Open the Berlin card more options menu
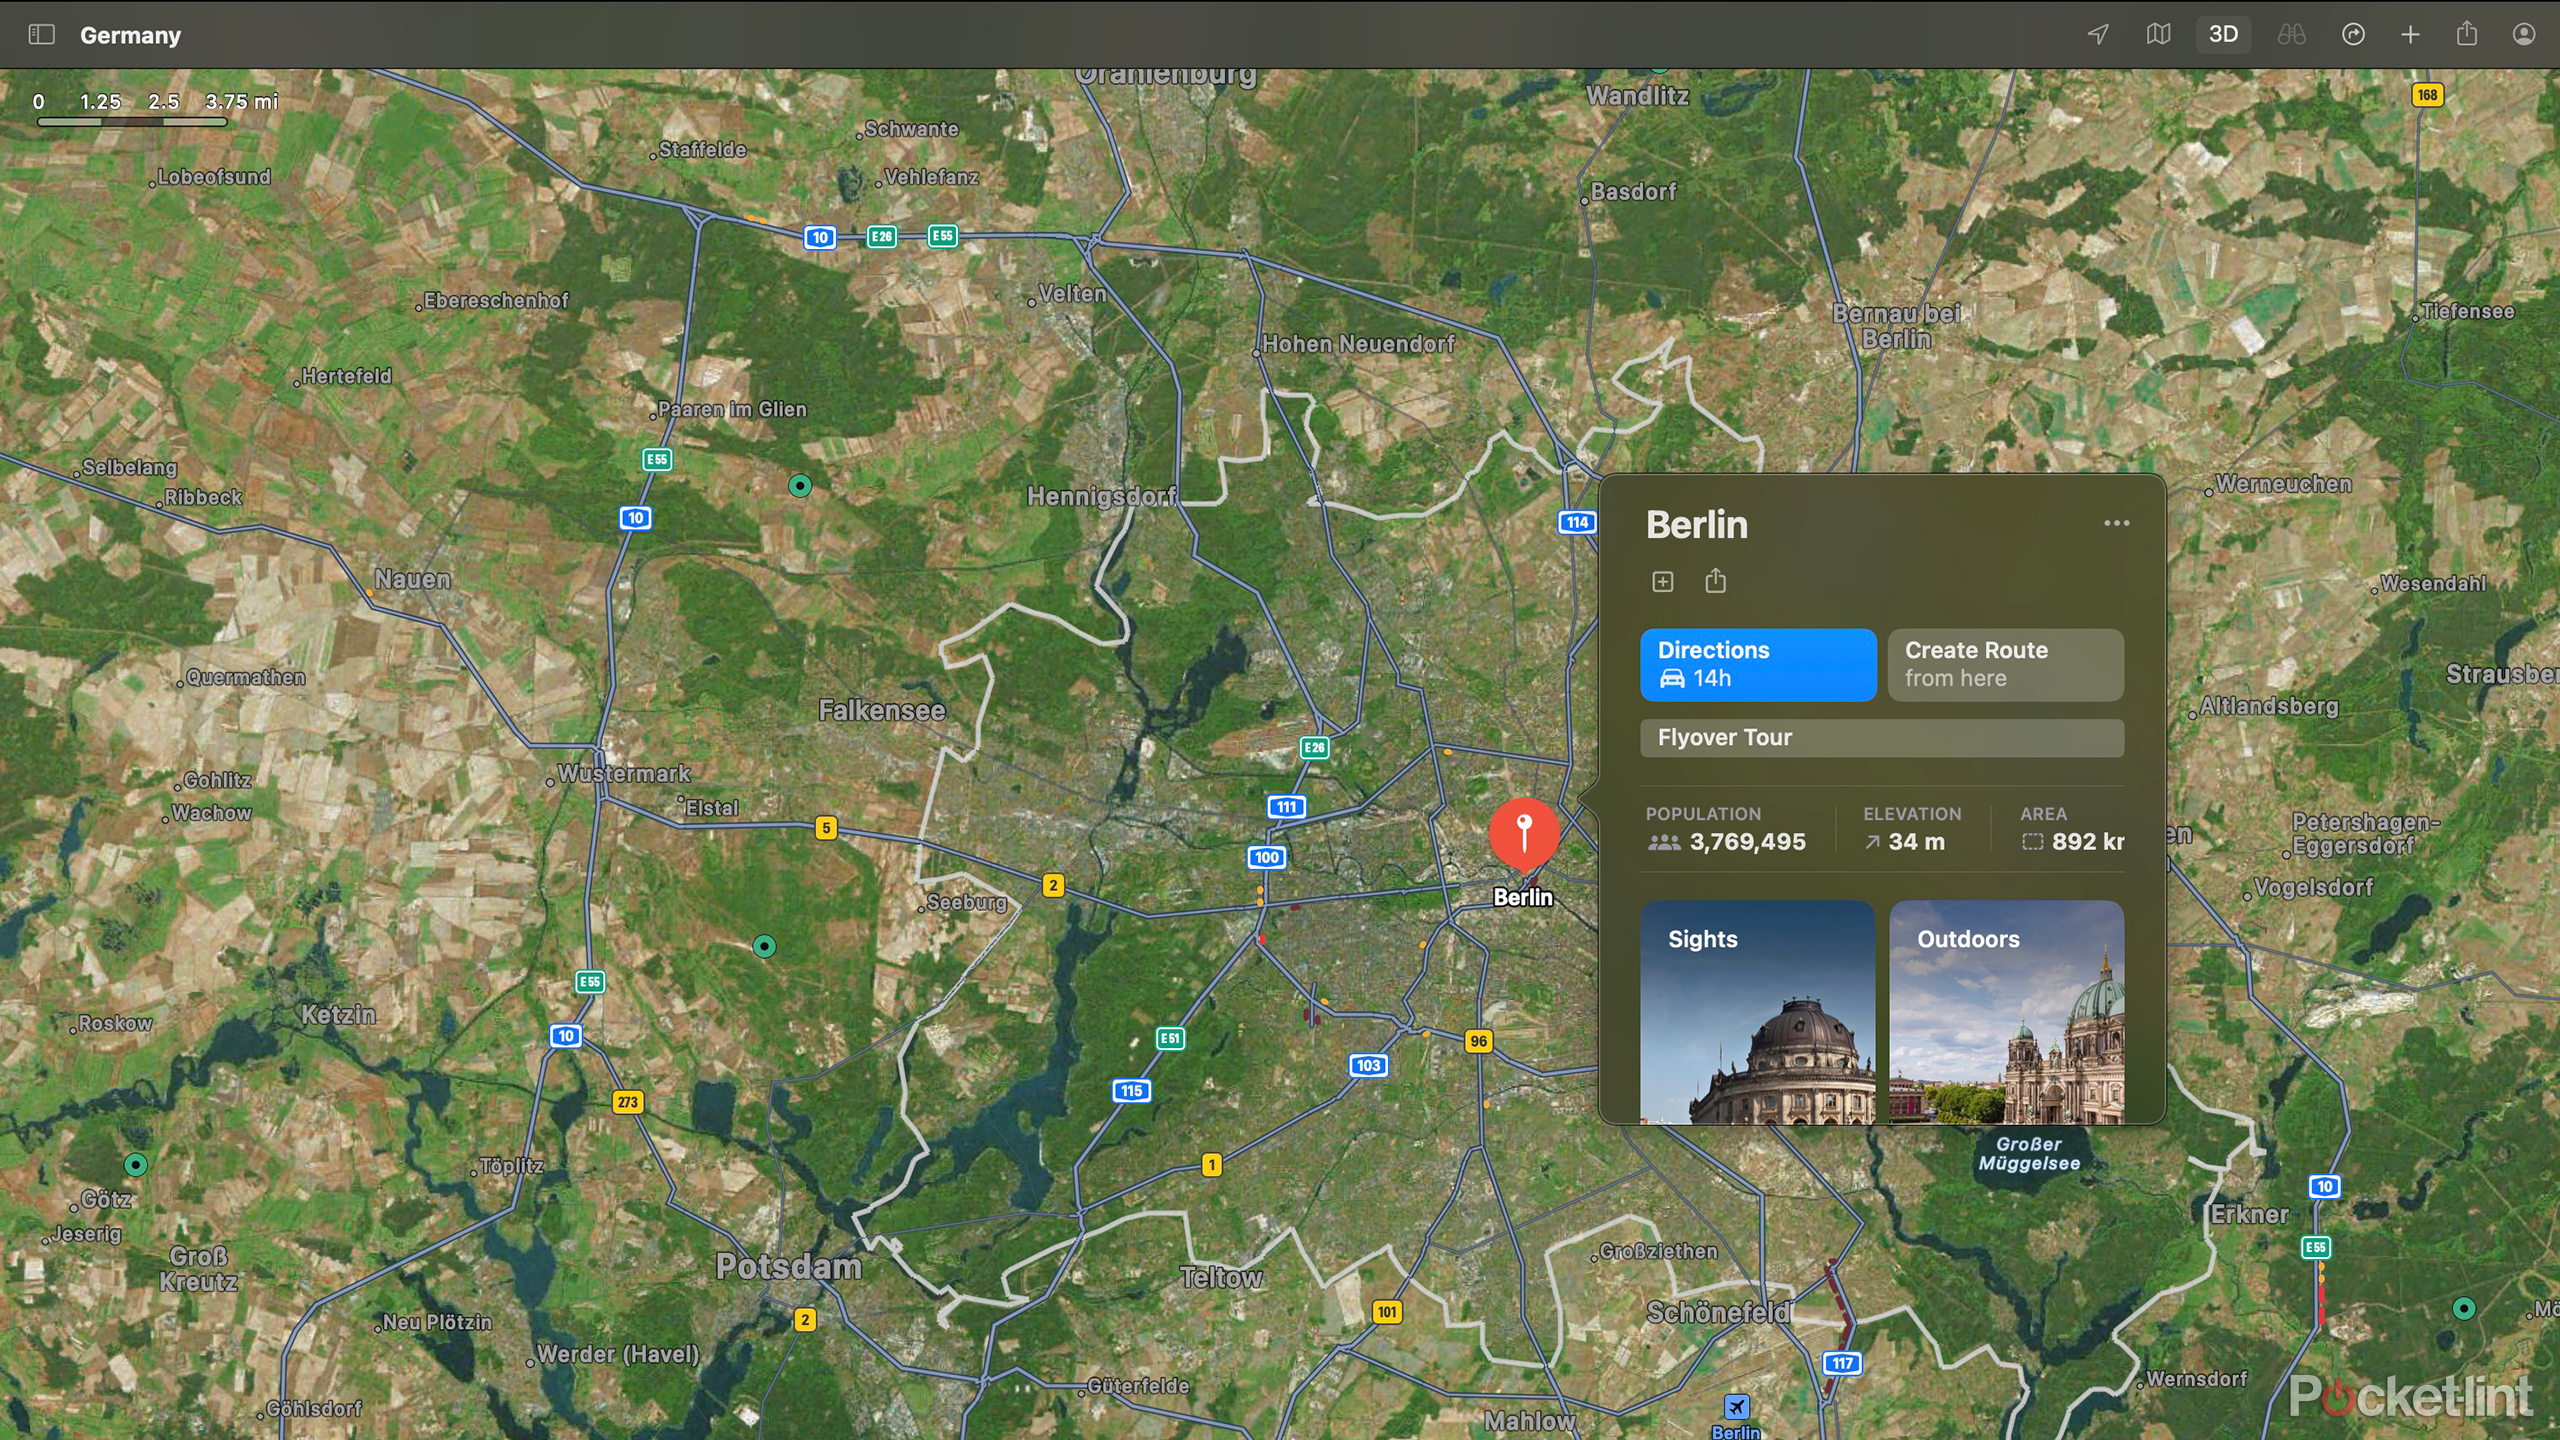The width and height of the screenshot is (2560, 1440). [x=2116, y=523]
